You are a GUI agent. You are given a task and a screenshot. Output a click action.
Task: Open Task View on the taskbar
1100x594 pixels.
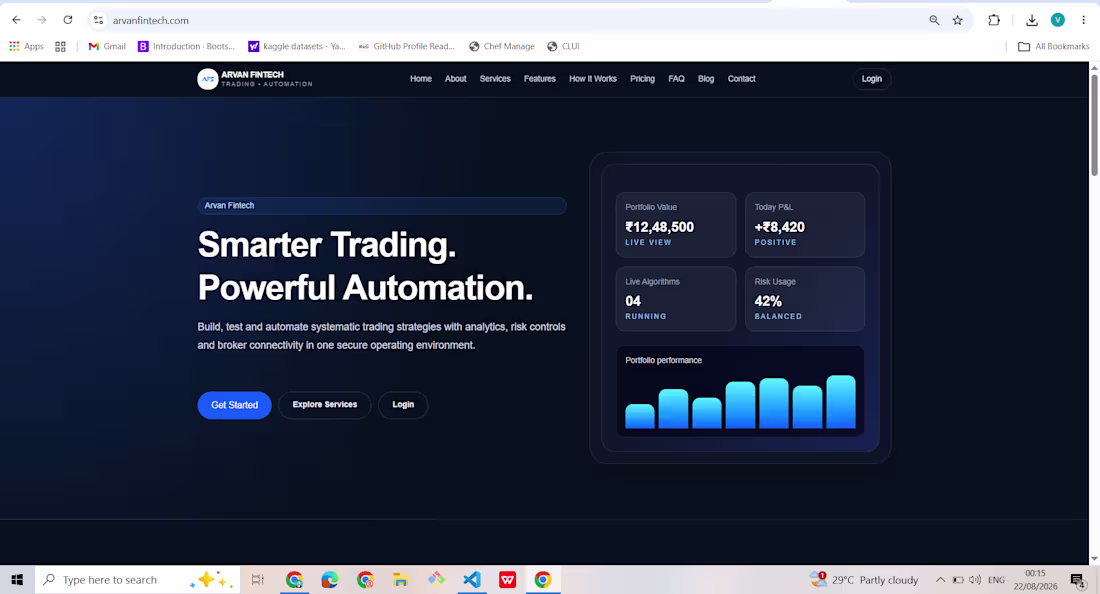click(x=257, y=580)
